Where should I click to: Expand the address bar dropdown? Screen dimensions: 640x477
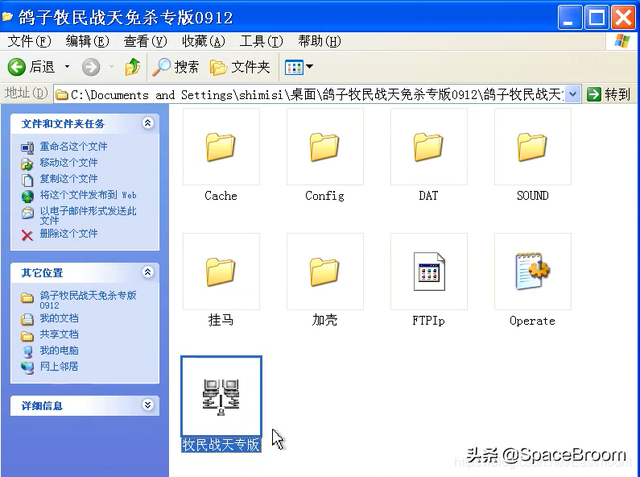pyautogui.click(x=573, y=95)
